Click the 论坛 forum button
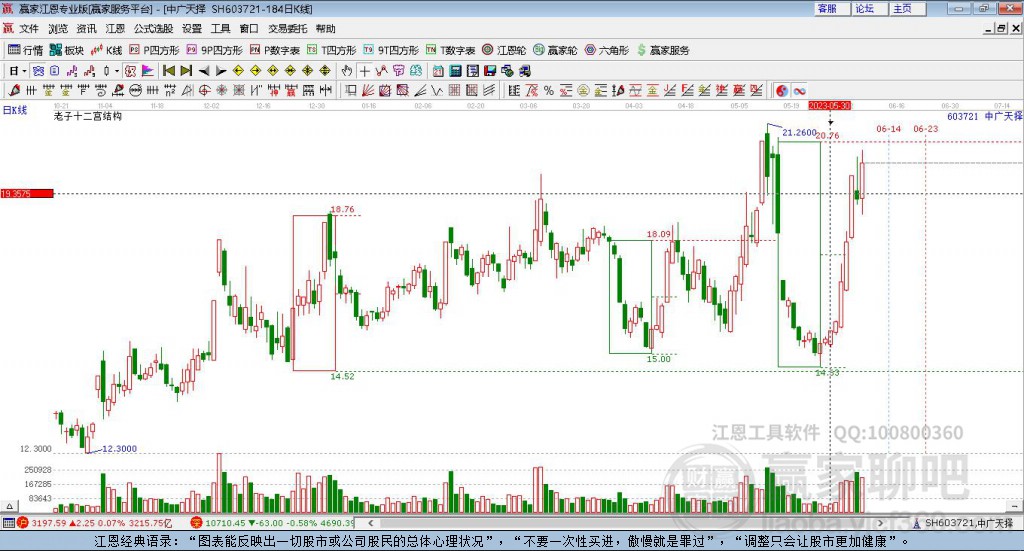The width and height of the screenshot is (1024, 551). [865, 8]
